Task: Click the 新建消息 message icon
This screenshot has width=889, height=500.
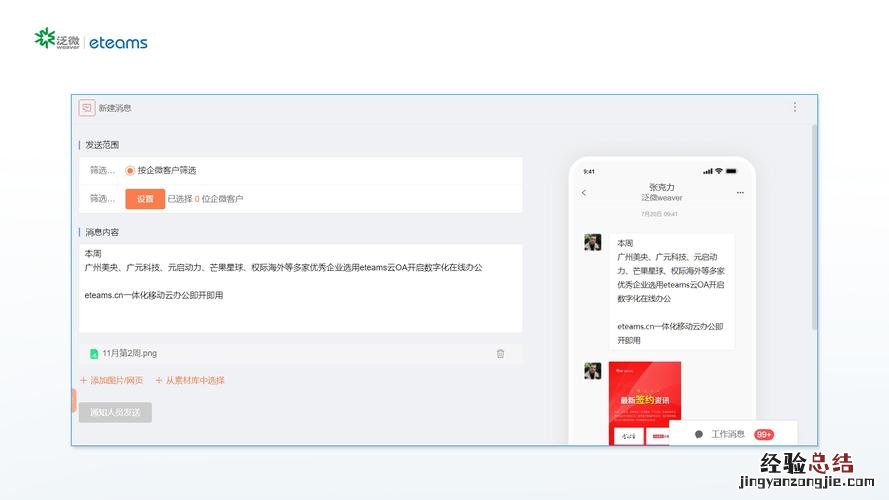Action: (87, 108)
